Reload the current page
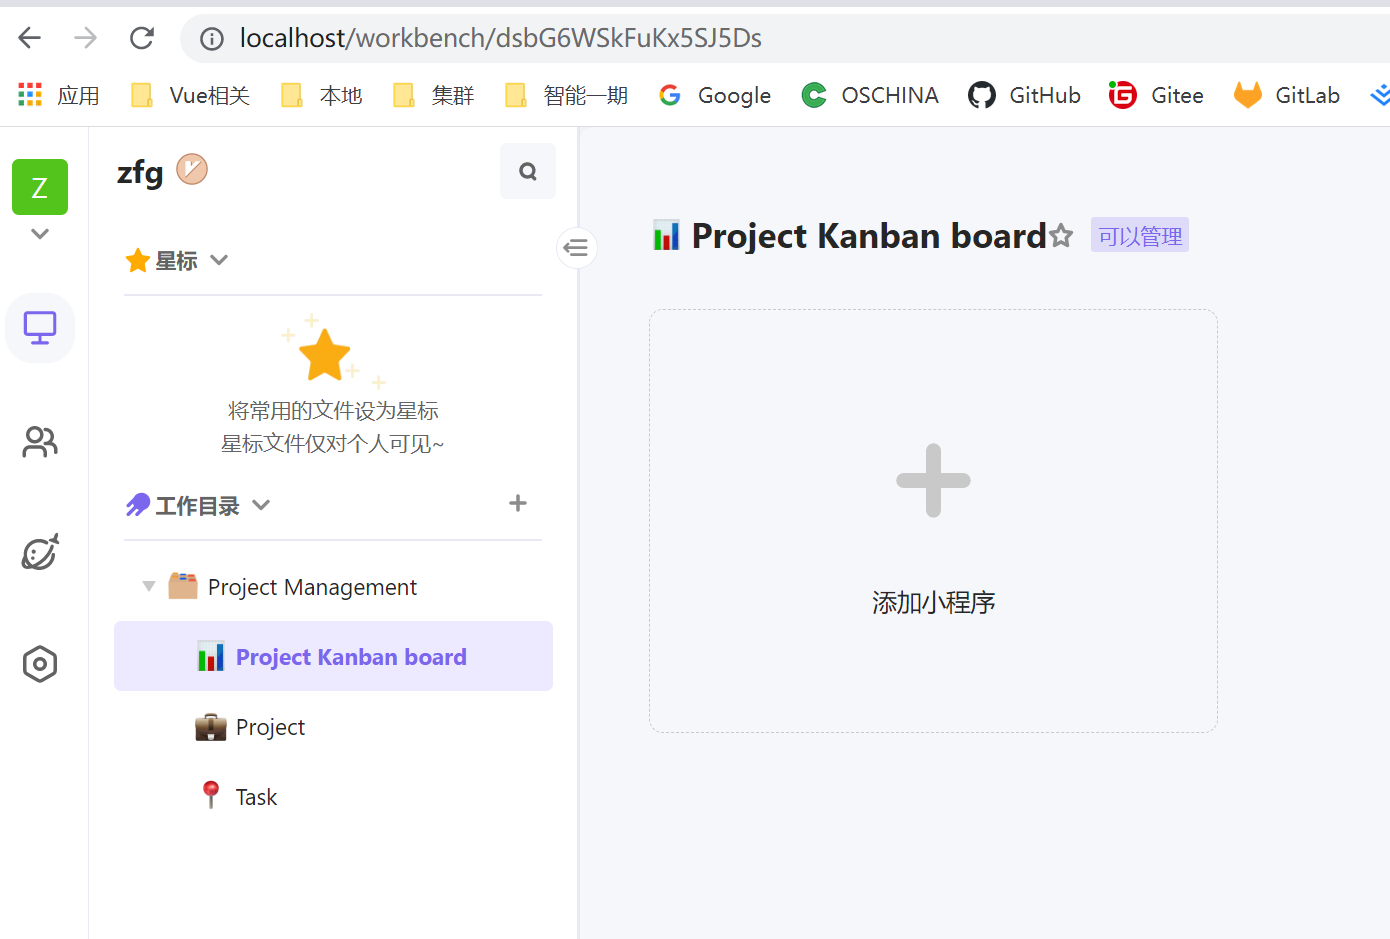 point(142,38)
